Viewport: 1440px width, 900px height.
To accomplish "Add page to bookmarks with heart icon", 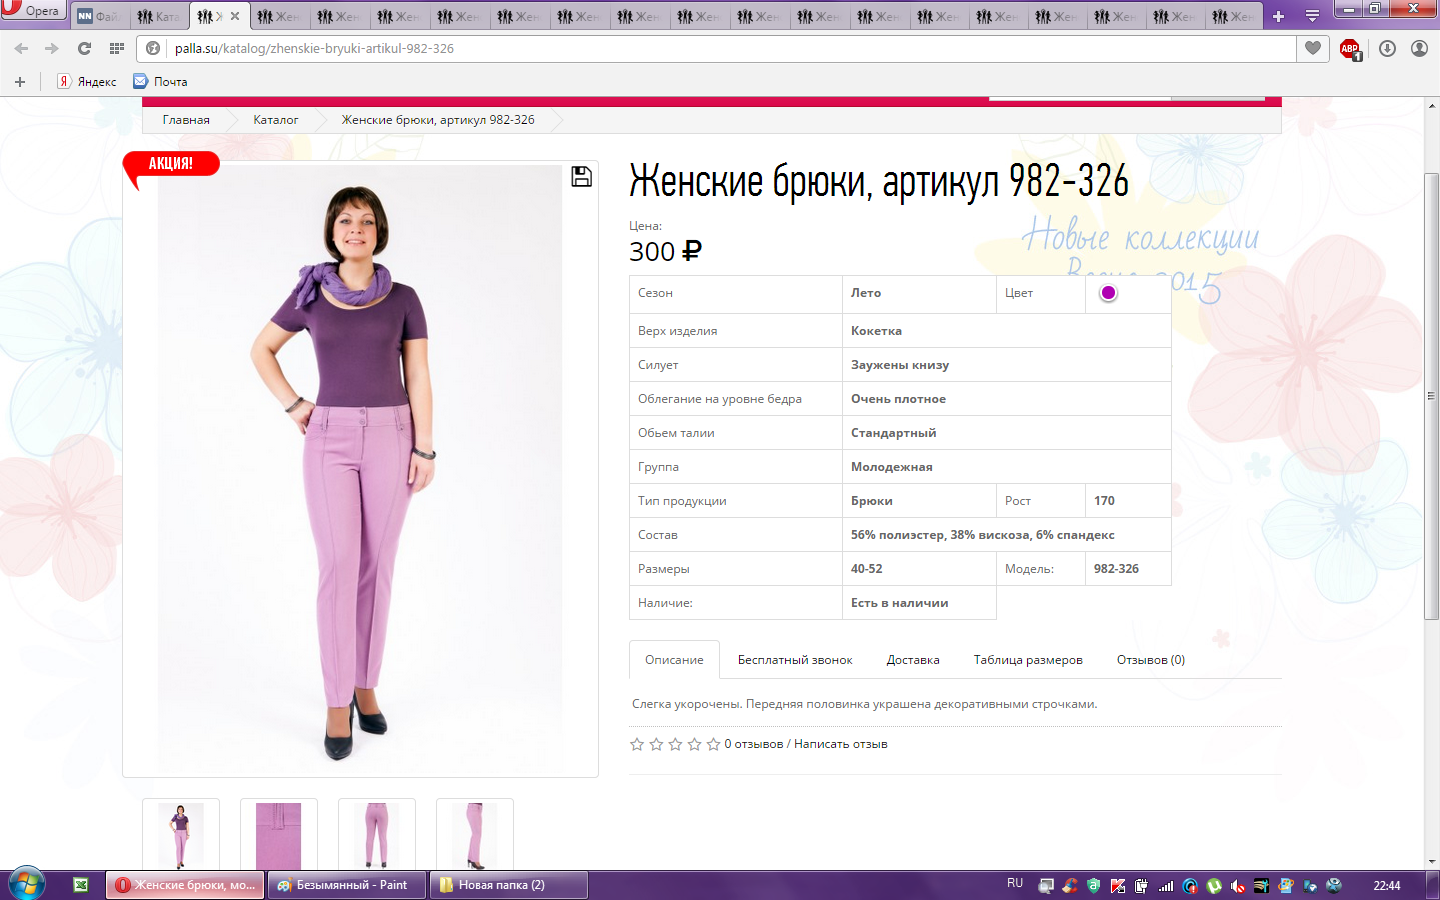I will (1313, 48).
